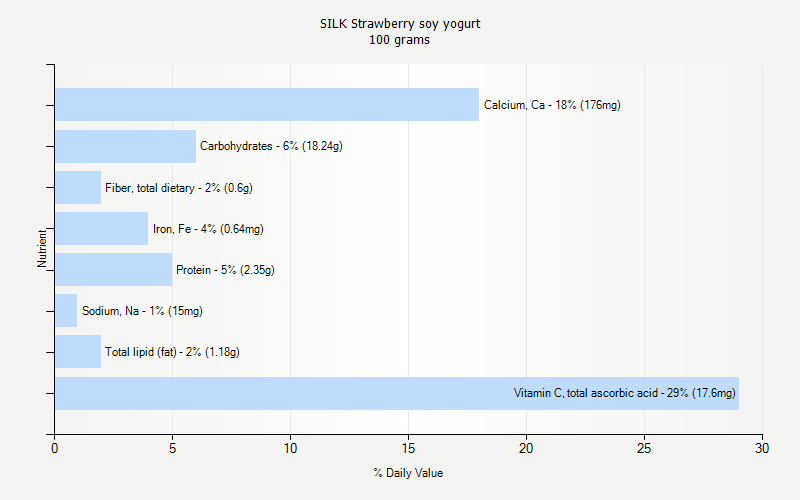Click the x-axis tick label '10'
800x500 pixels.
point(290,448)
